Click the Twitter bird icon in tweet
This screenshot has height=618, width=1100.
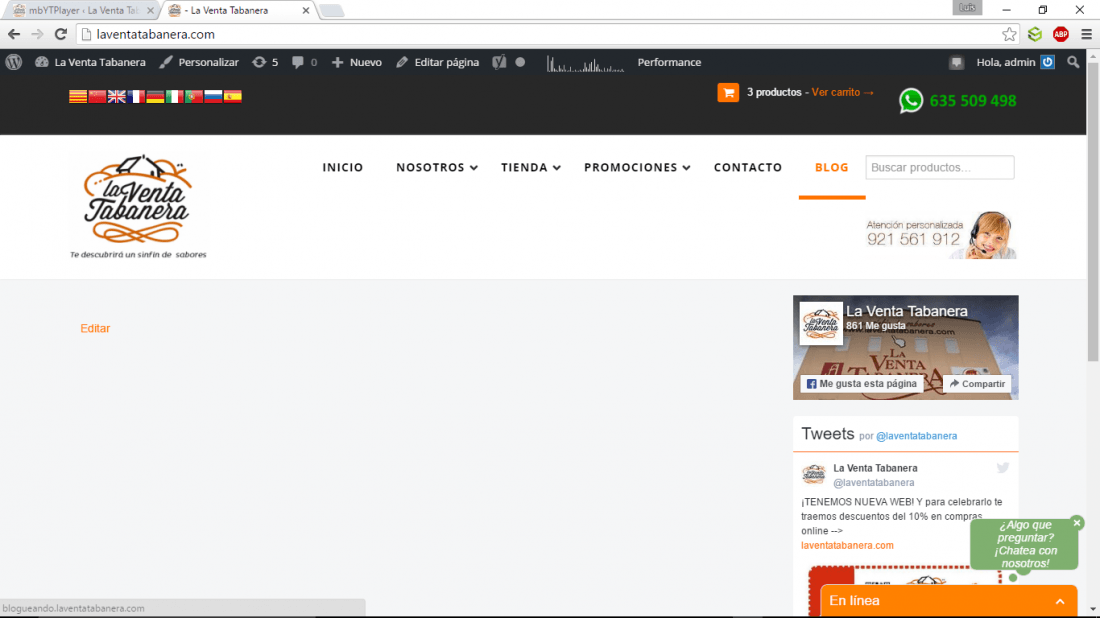point(1002,468)
